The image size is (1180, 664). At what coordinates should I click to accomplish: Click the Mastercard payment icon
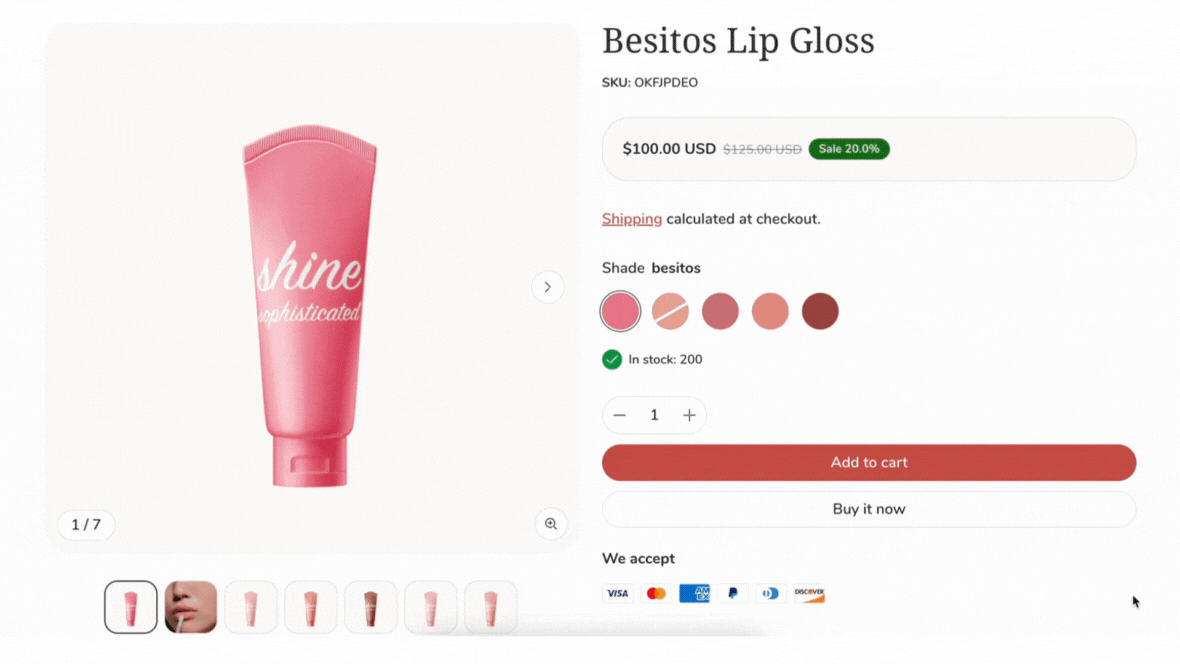656,593
